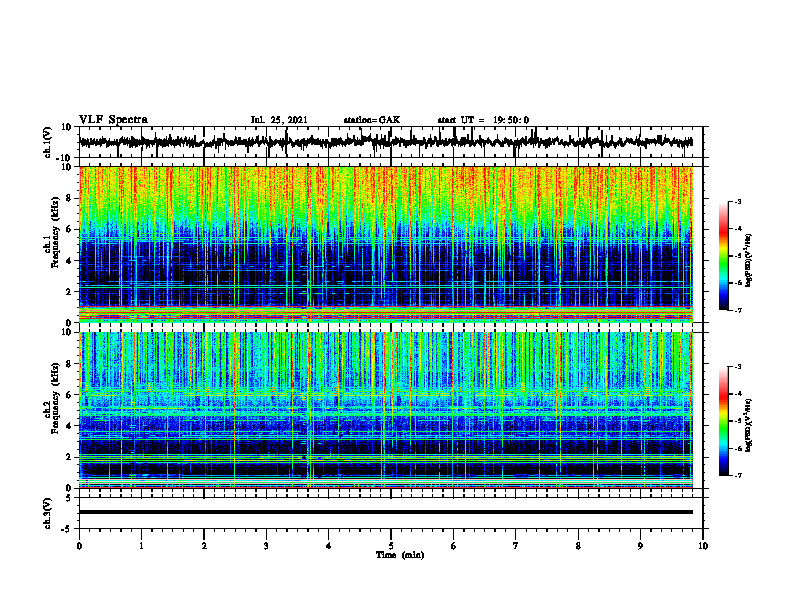792x612 pixels.
Task: Click the ch.3 flat black trace line
Action: click(x=386, y=512)
